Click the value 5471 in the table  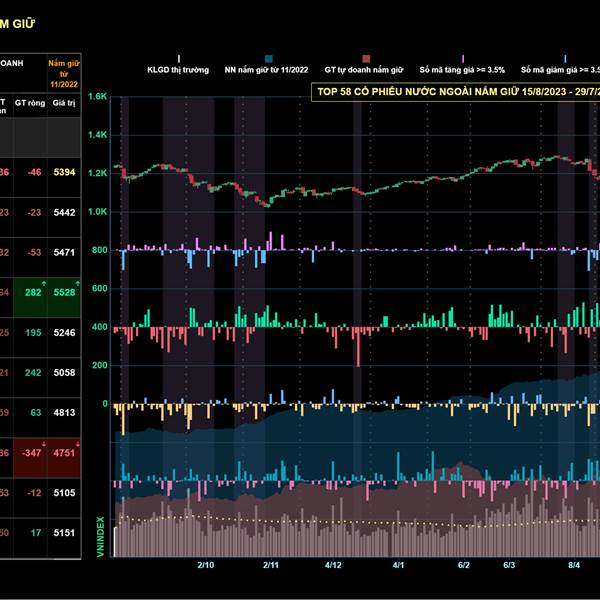[x=64, y=252]
